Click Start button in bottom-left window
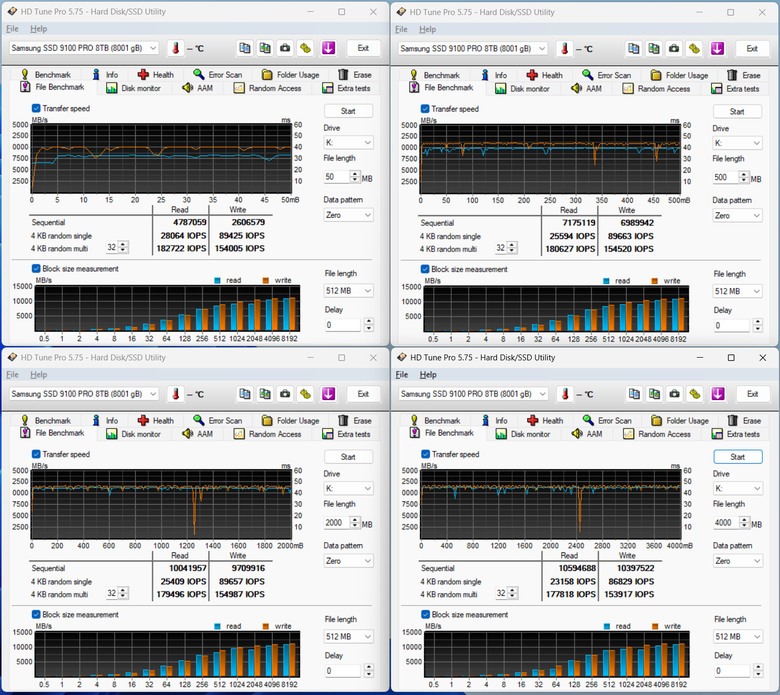Viewport: 780px width, 695px height. click(x=348, y=456)
